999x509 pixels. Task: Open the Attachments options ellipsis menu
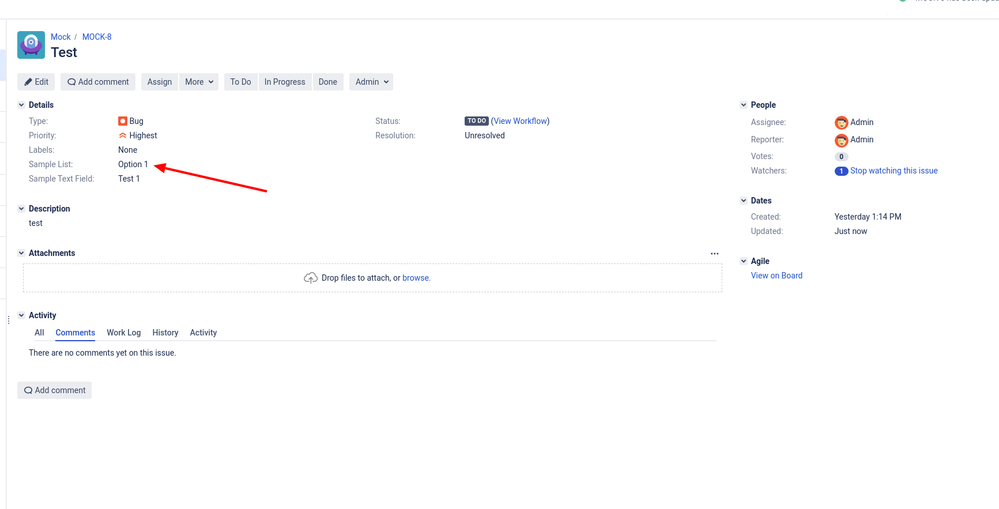click(714, 254)
